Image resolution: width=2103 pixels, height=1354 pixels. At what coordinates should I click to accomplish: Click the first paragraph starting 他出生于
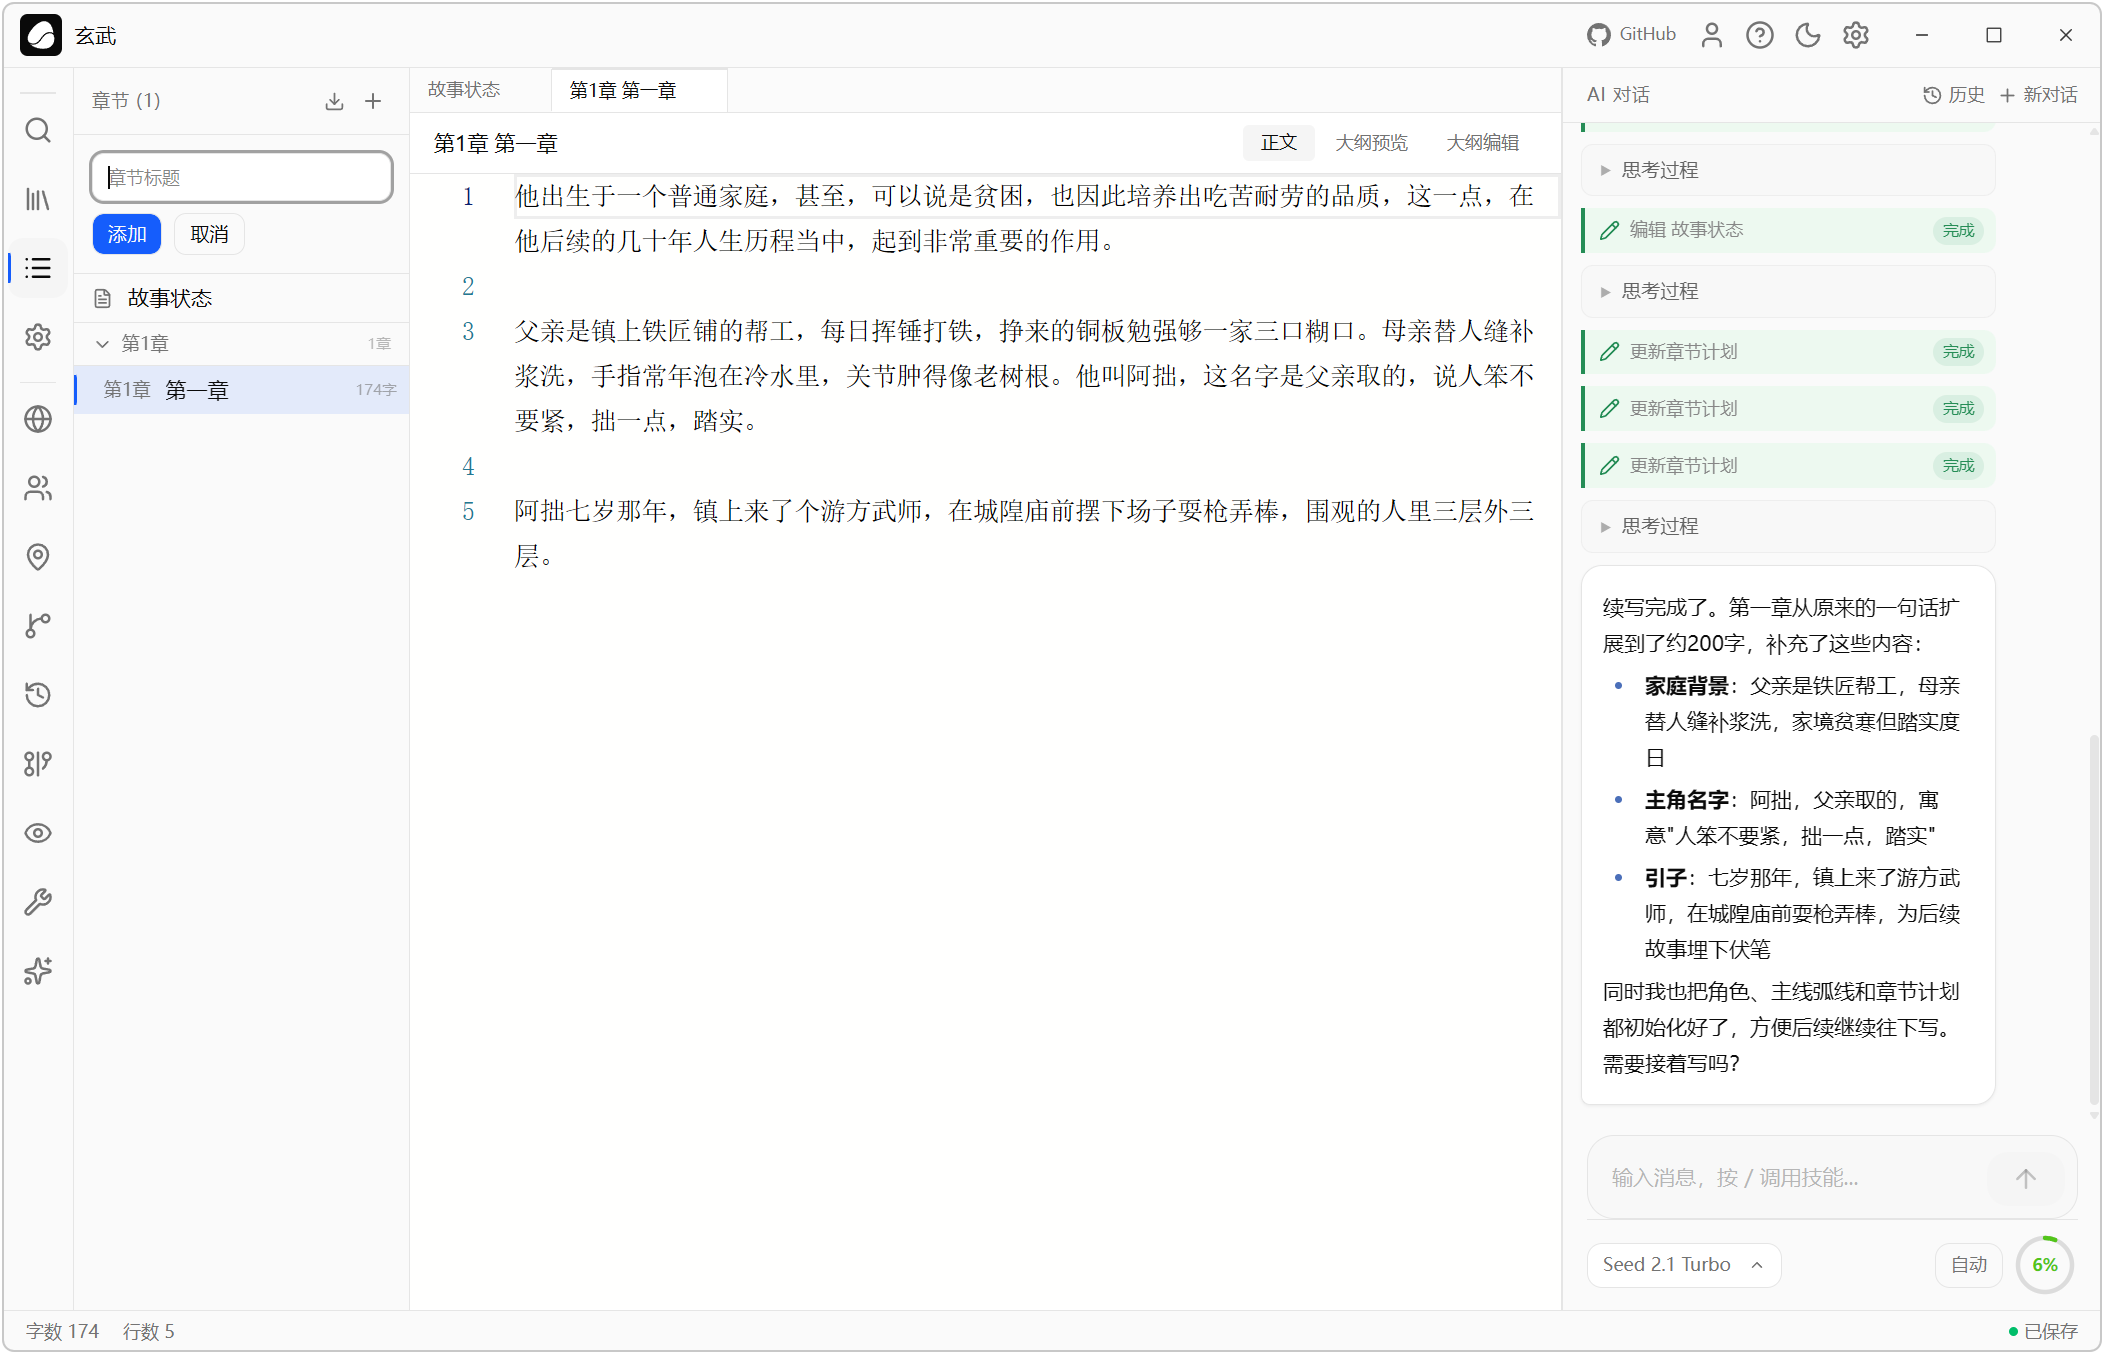point(1024,218)
